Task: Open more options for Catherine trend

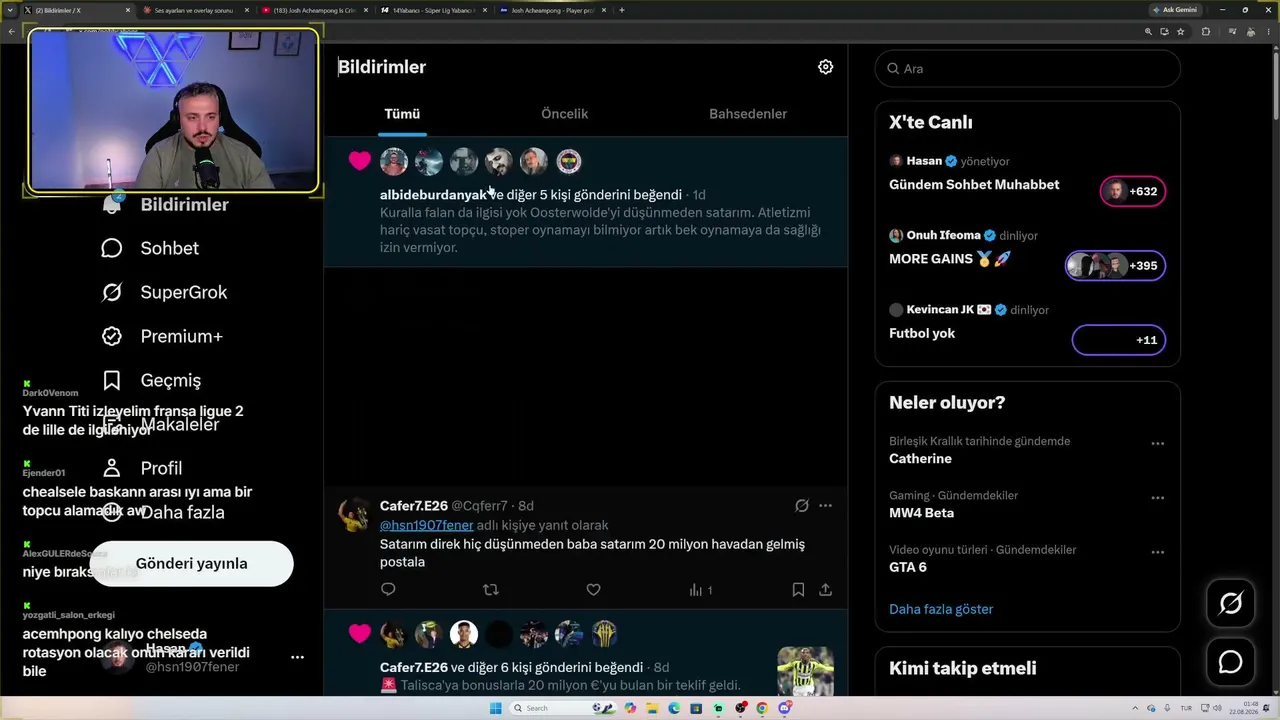Action: (1157, 443)
